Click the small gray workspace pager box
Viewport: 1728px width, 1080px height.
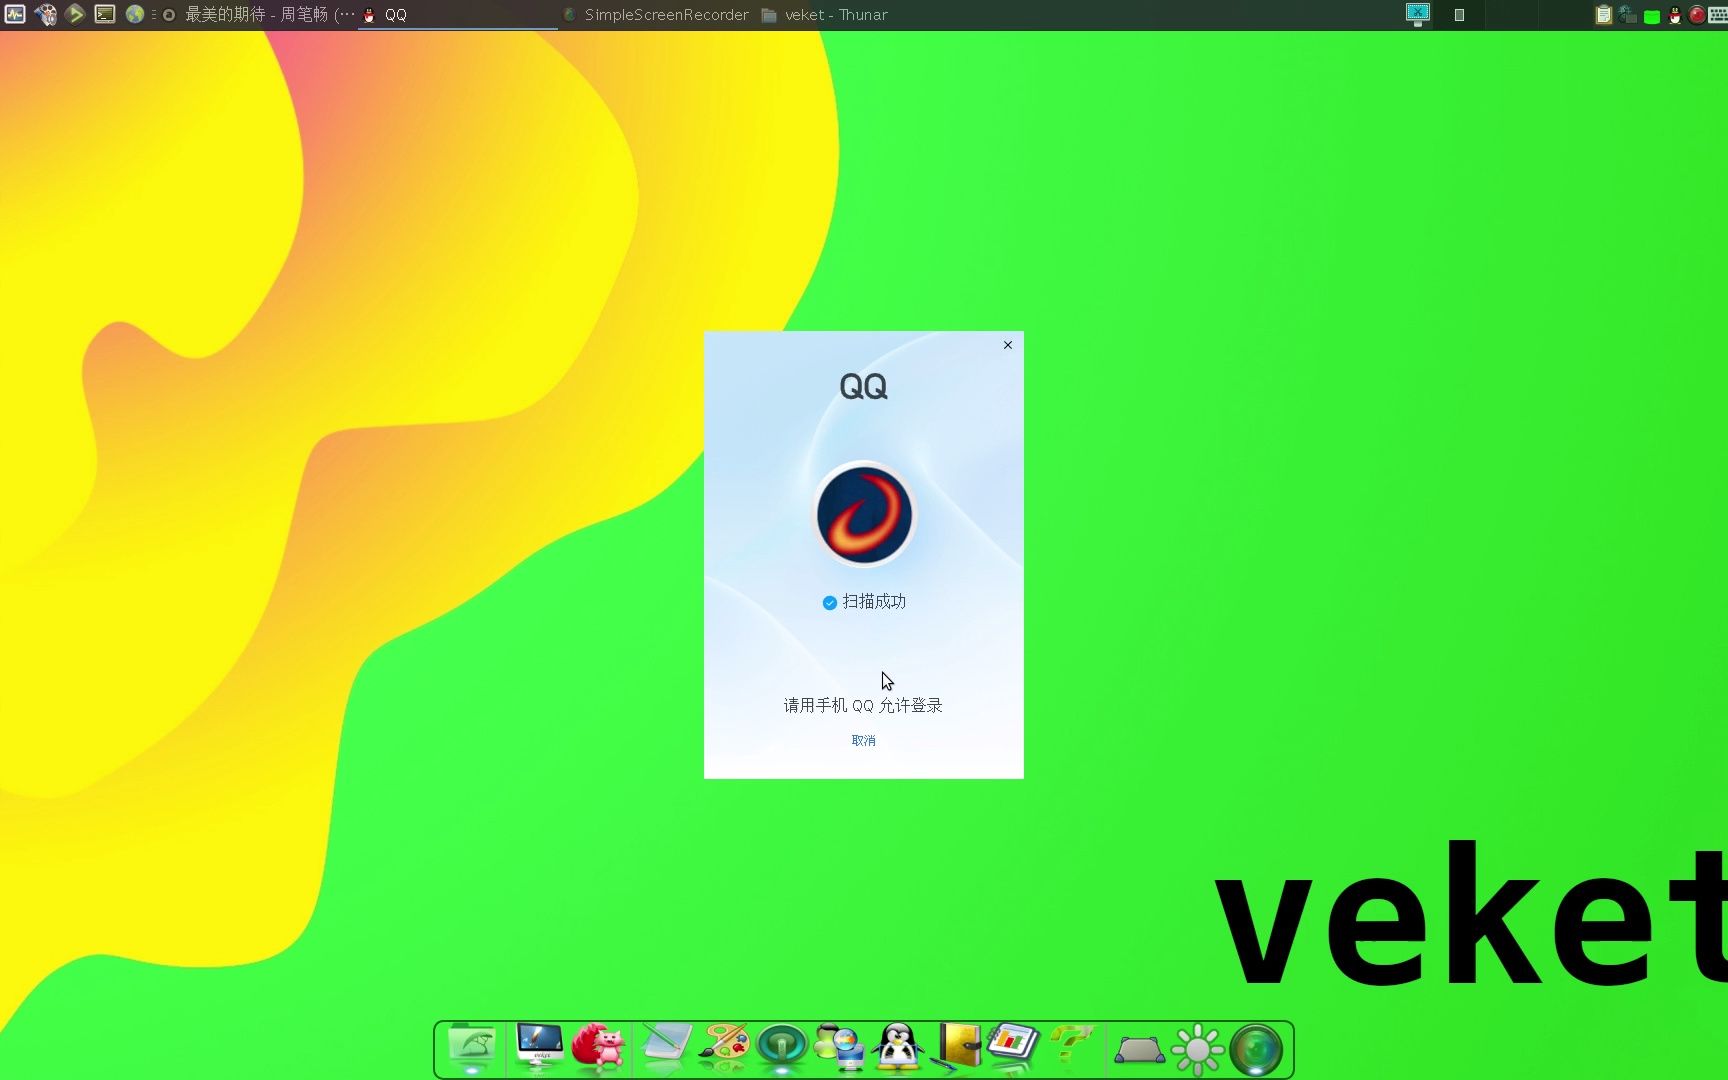pyautogui.click(x=1459, y=15)
